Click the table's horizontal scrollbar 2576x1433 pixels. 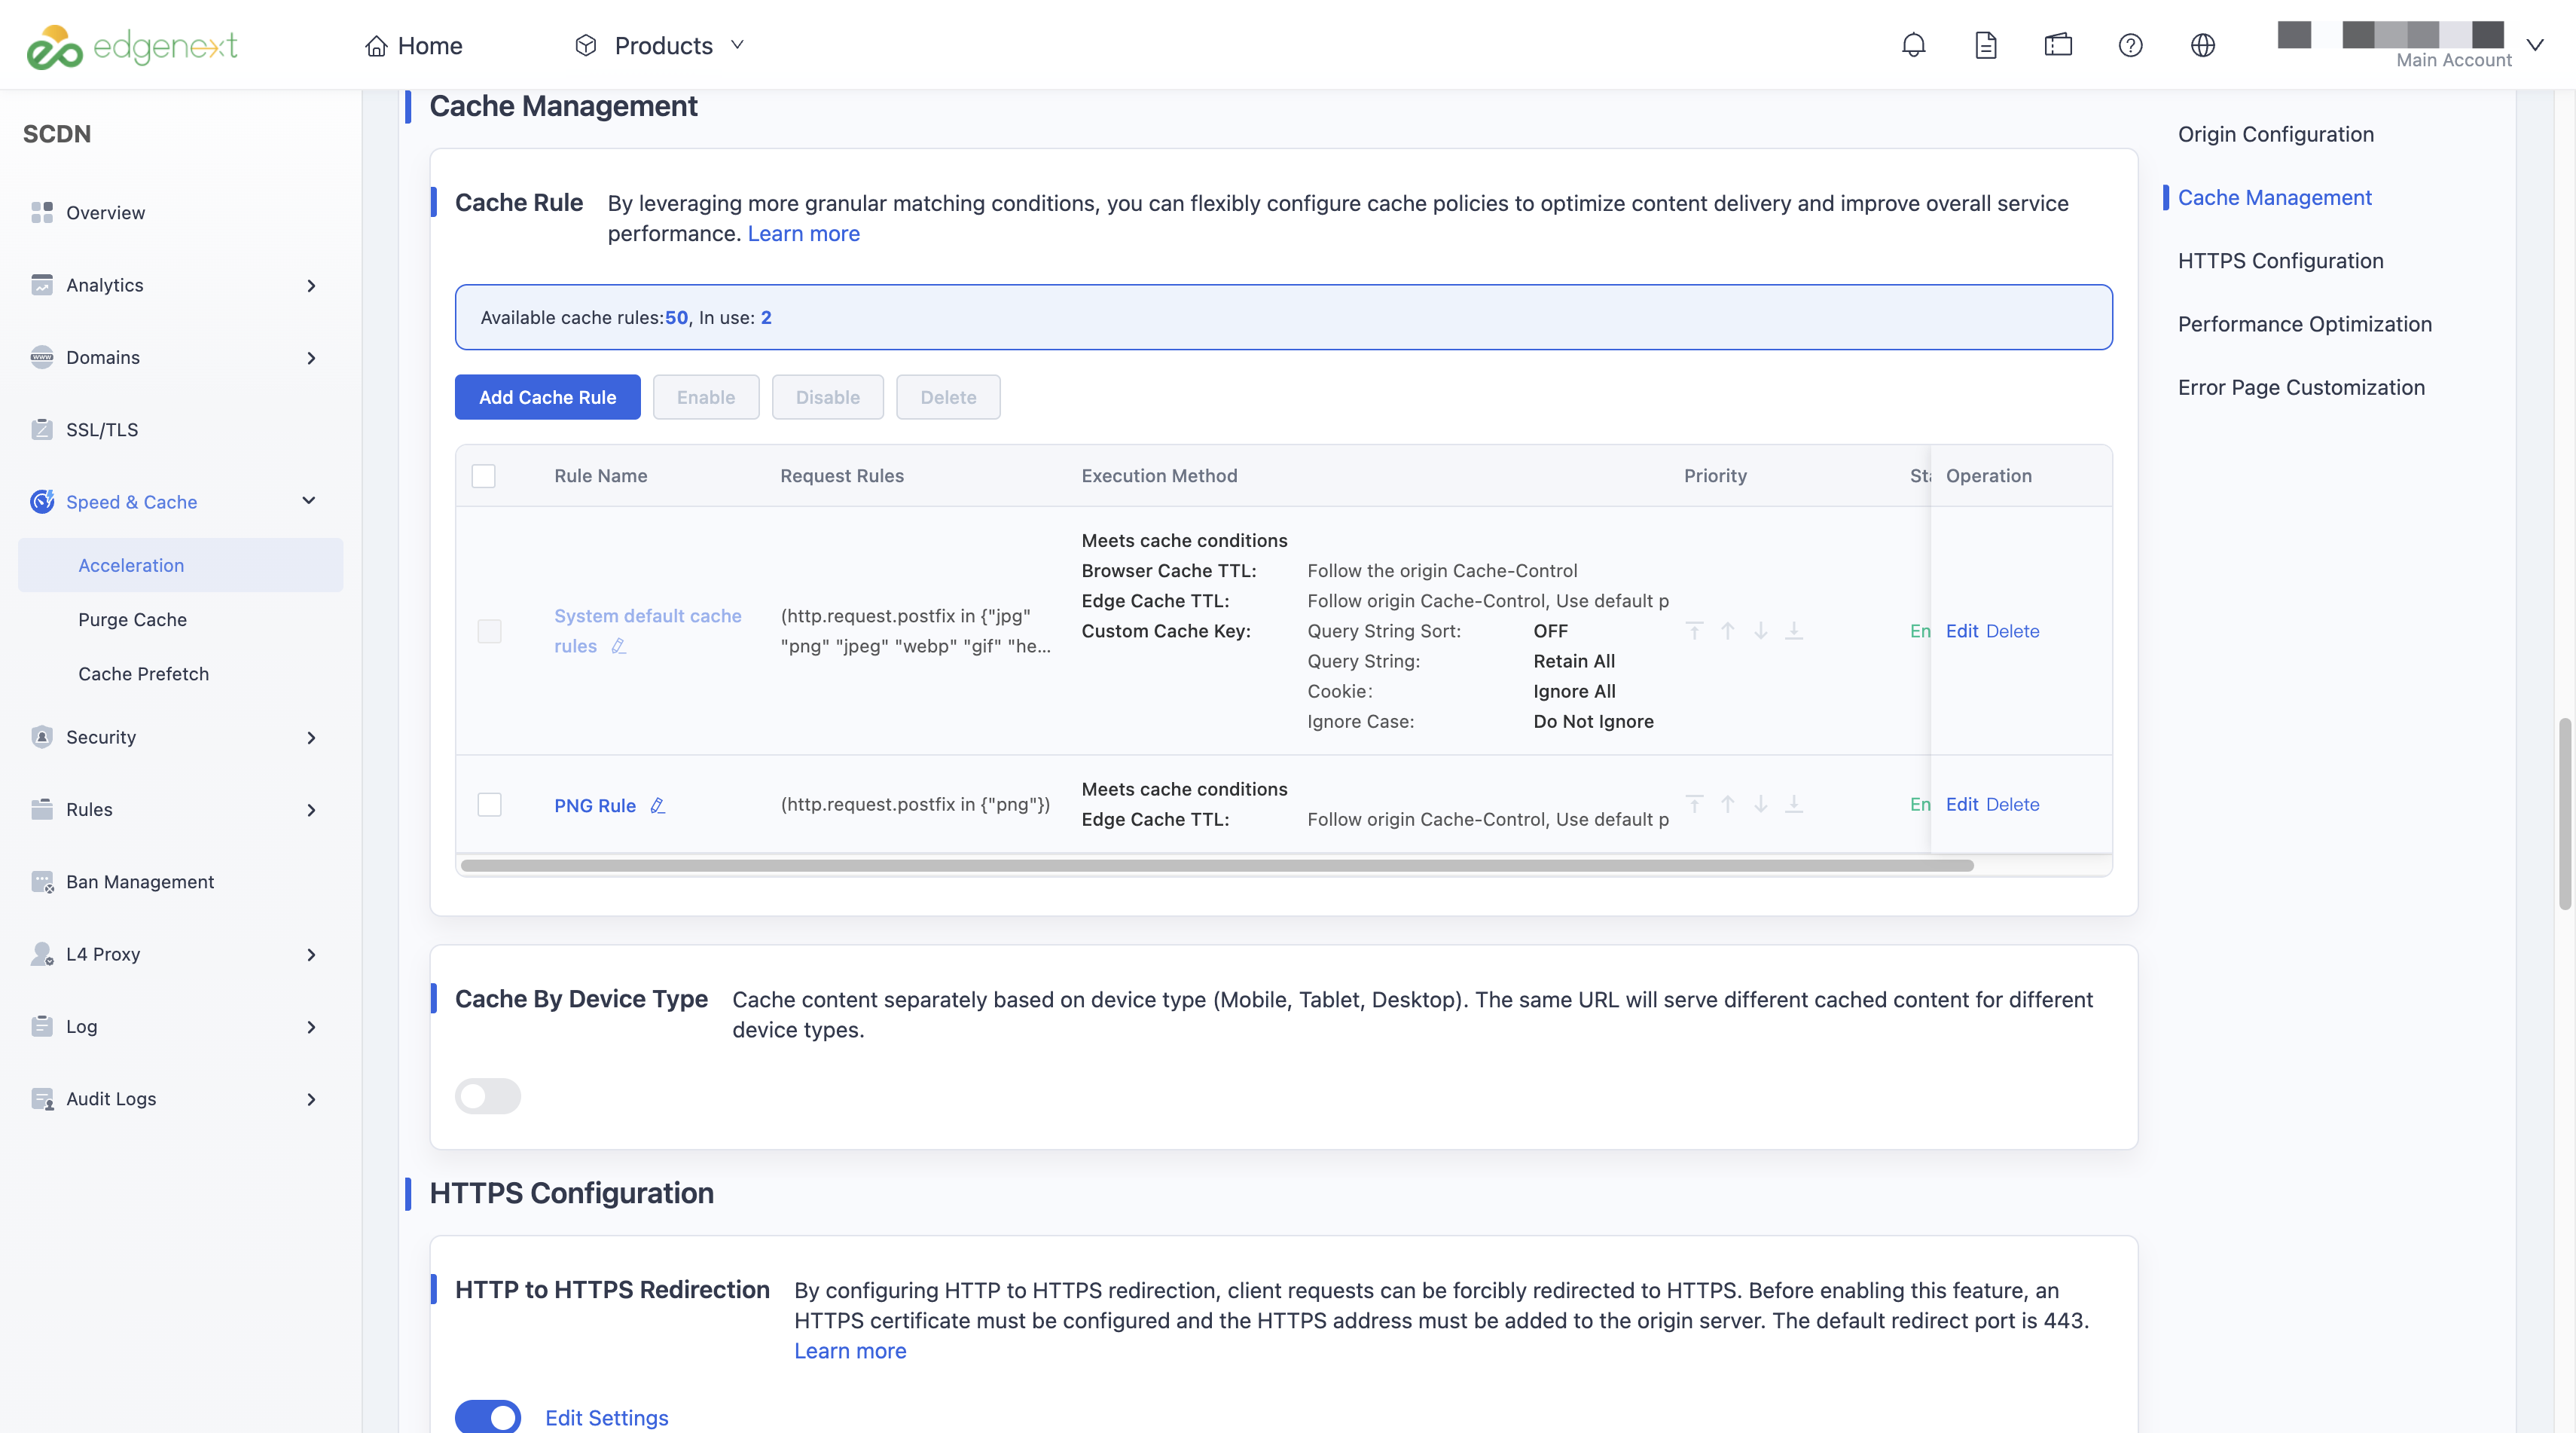[1216, 865]
